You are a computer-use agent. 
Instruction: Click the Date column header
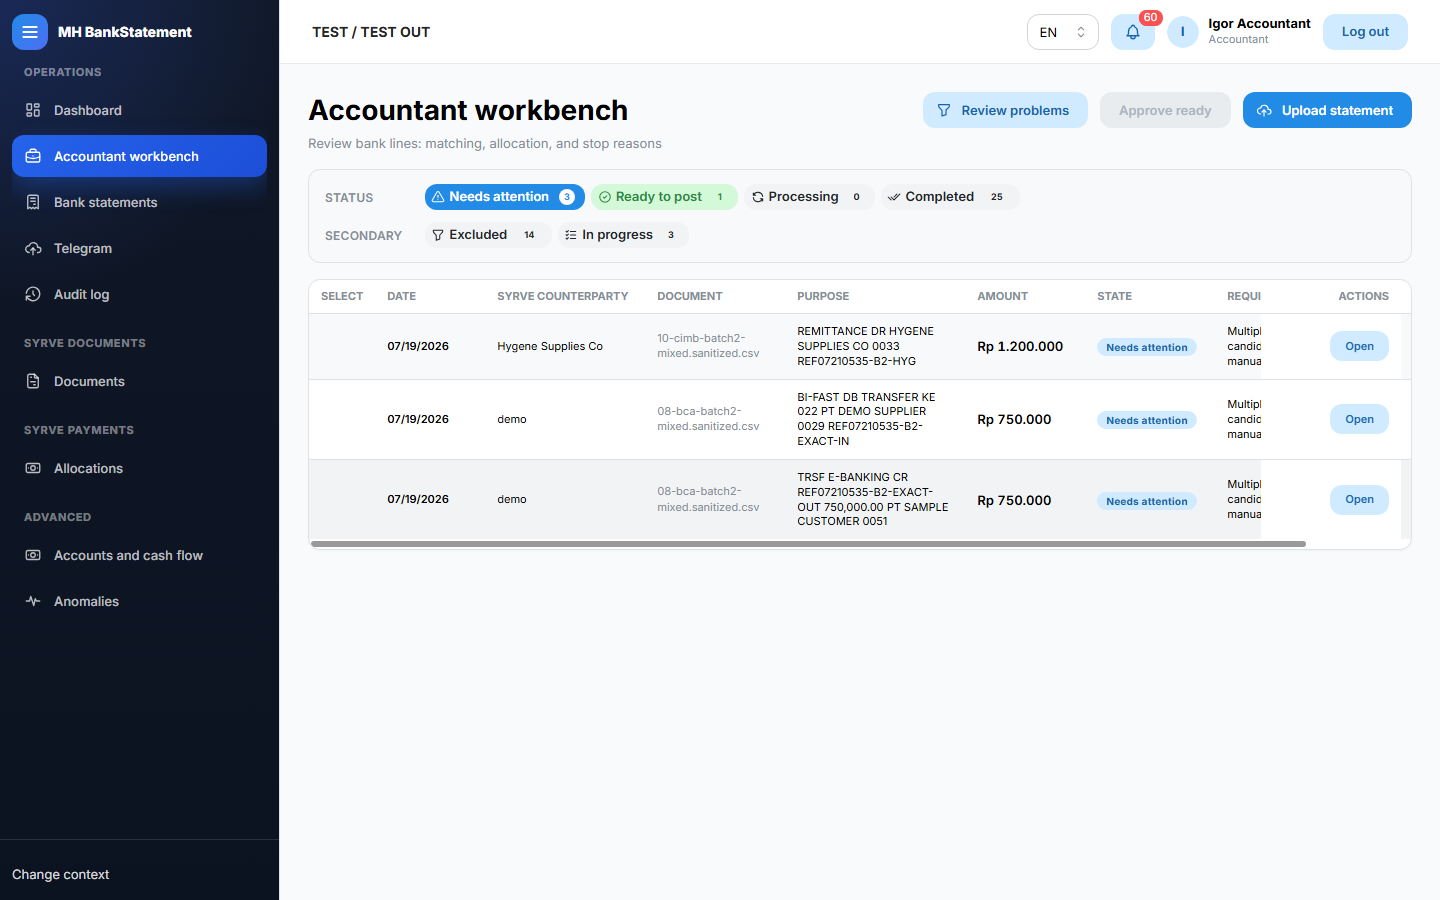tap(402, 296)
